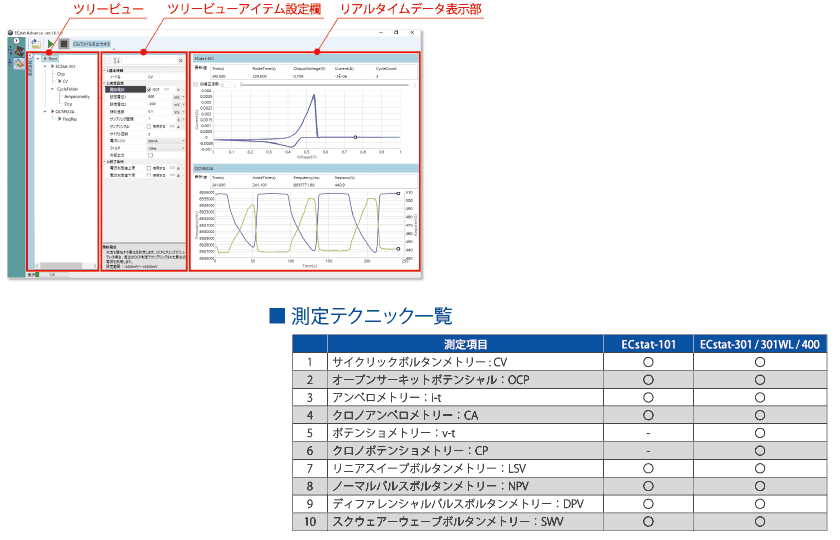Click tree scrollbar right arrow

point(95,266)
